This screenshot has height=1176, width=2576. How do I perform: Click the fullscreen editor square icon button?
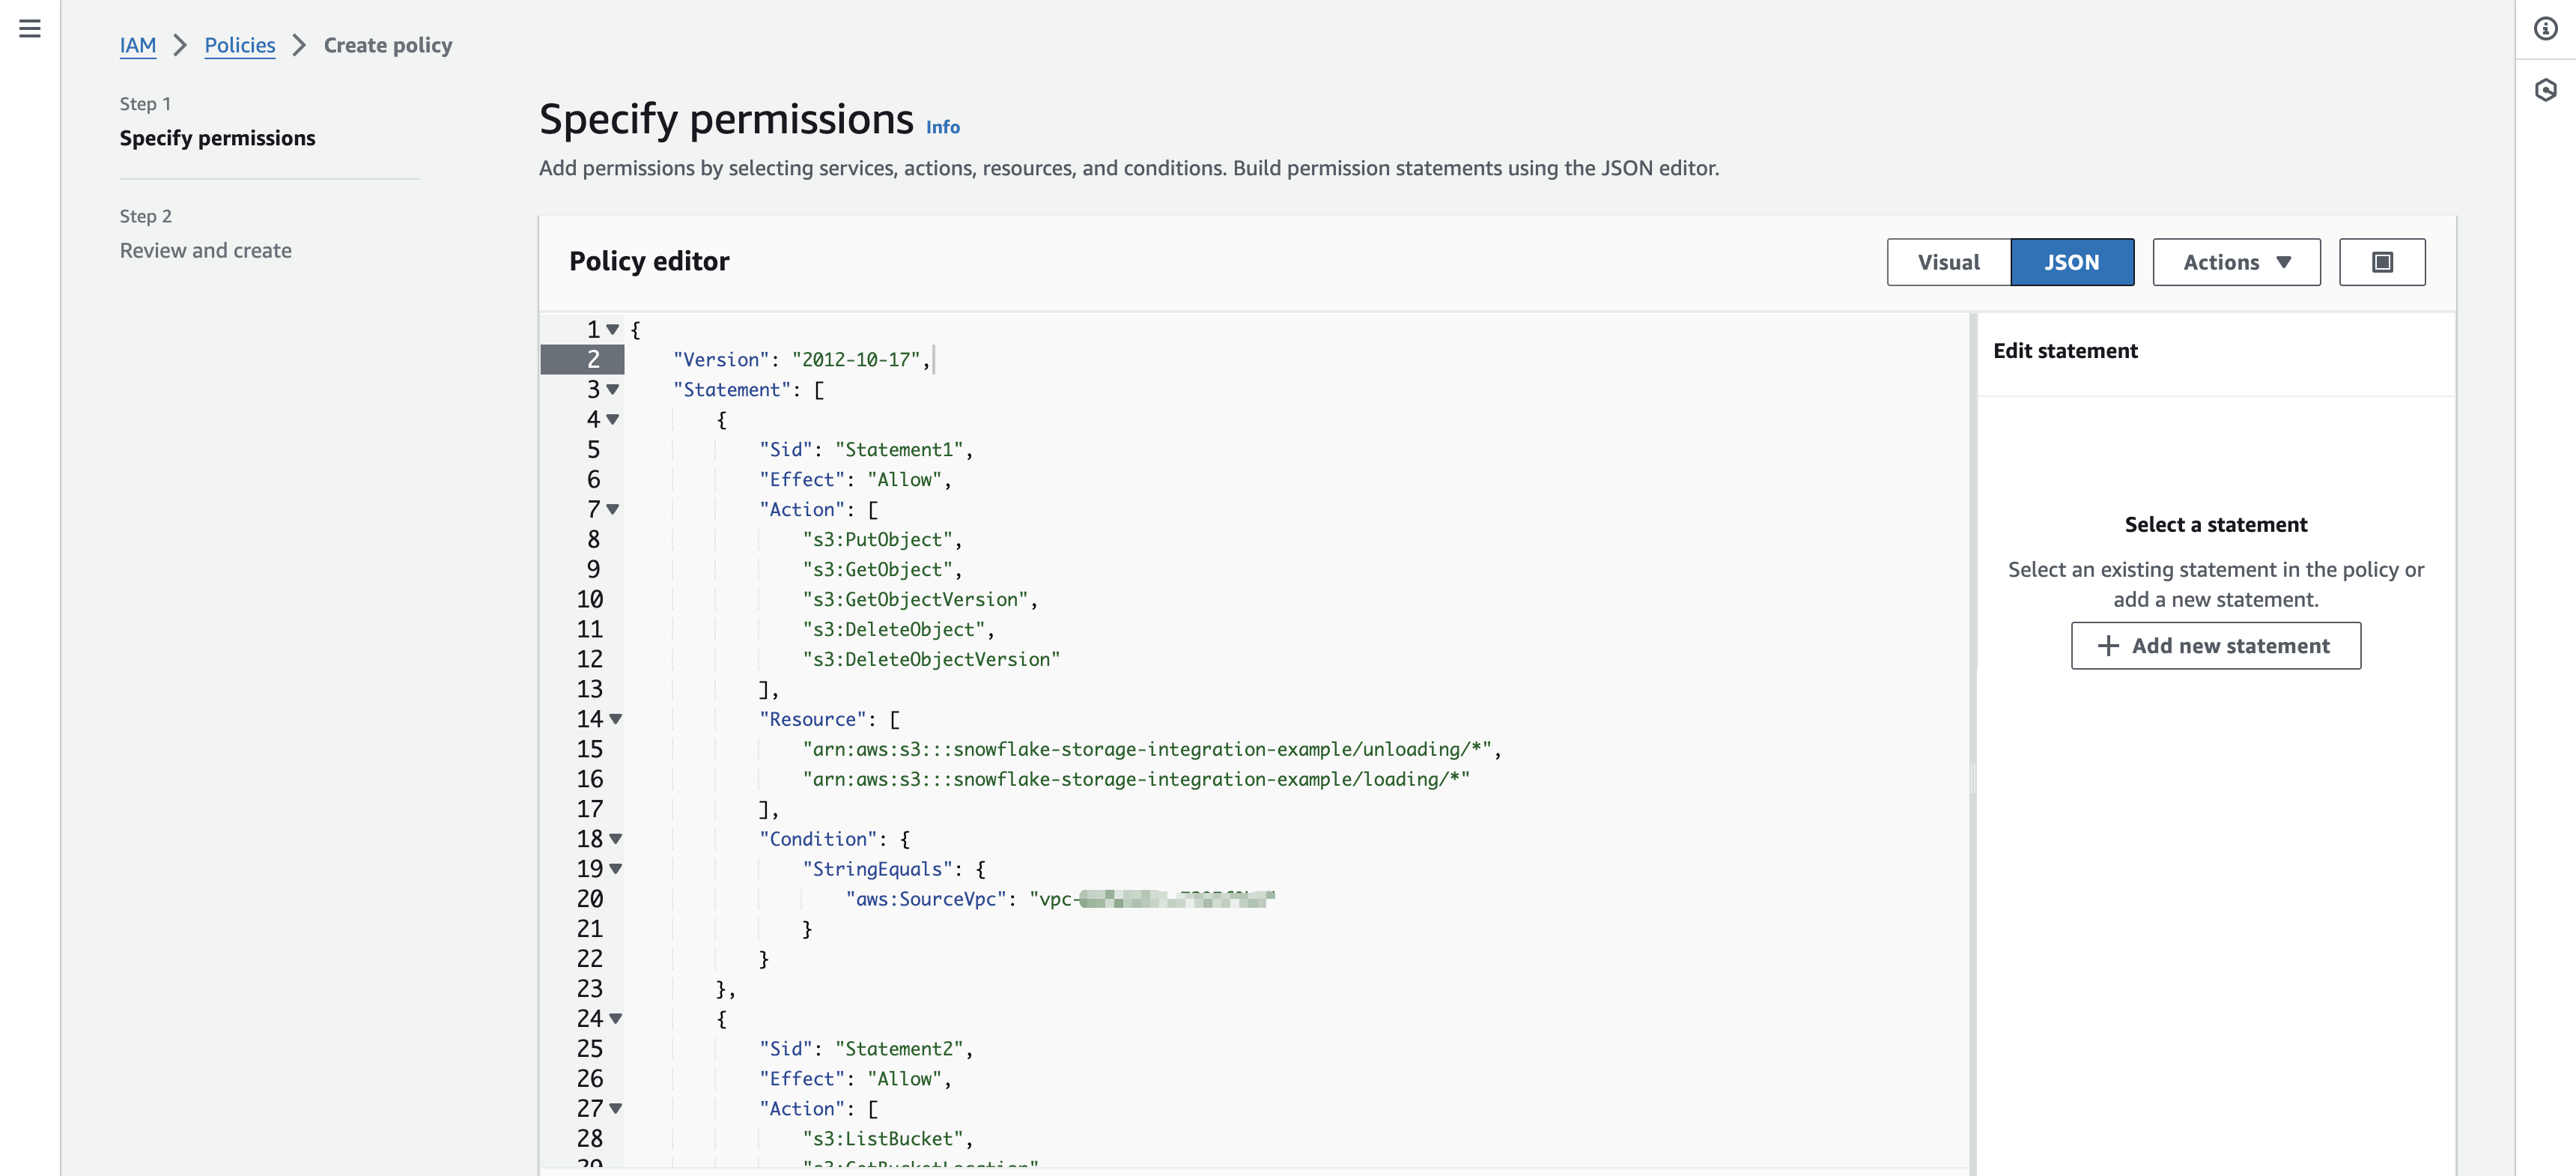(2381, 262)
